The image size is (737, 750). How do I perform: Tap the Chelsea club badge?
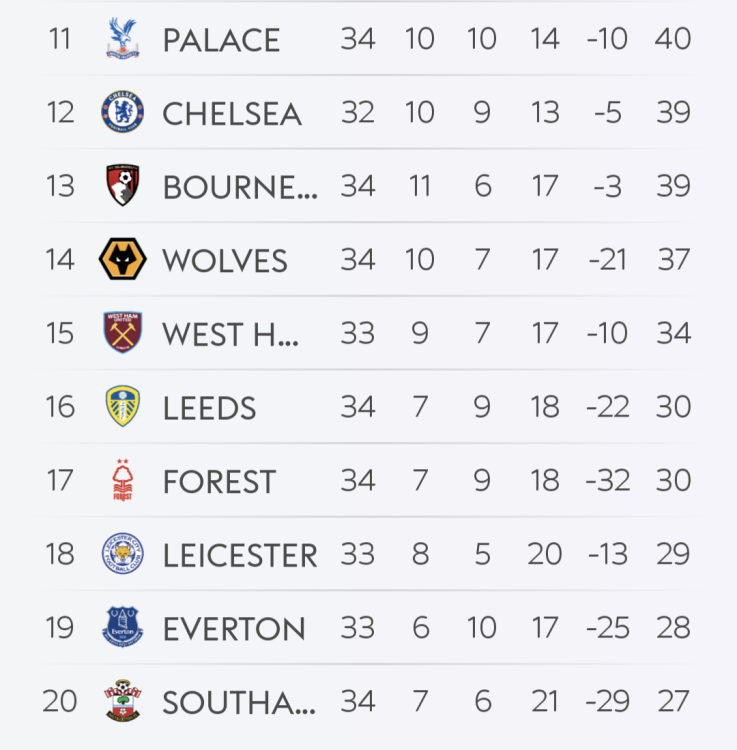coord(122,112)
